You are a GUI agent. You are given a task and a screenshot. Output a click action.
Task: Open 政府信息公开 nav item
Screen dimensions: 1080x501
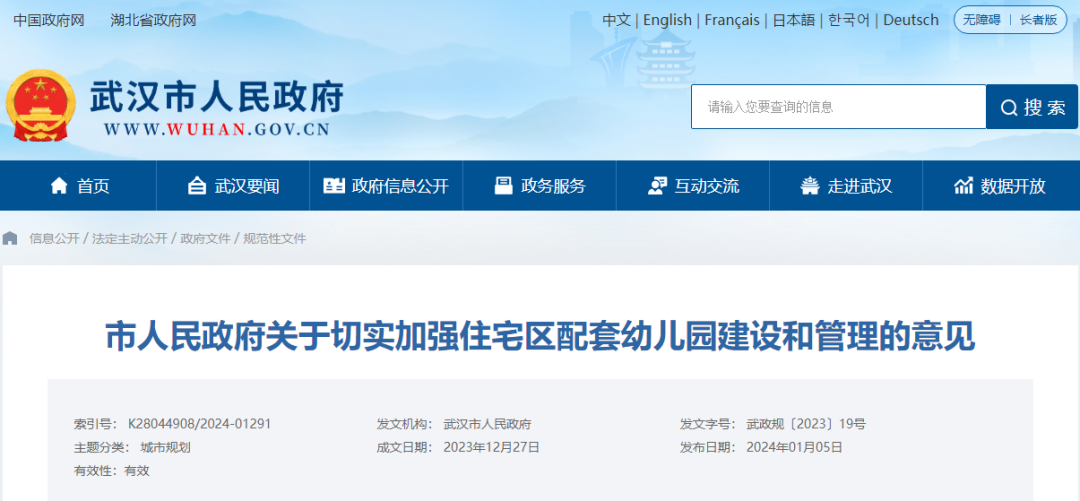point(386,185)
